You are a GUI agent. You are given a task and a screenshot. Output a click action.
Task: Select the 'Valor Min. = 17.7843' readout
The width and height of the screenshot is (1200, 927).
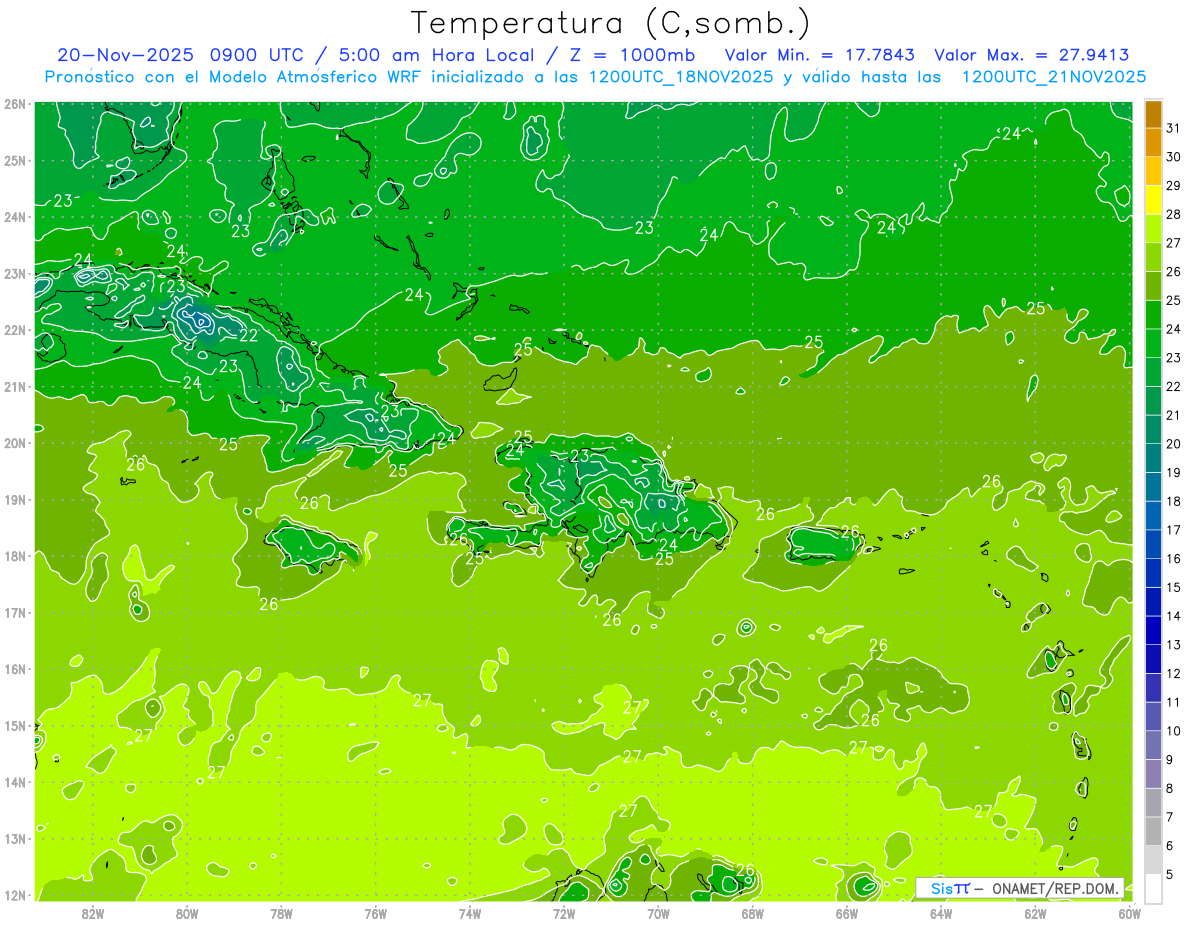819,55
